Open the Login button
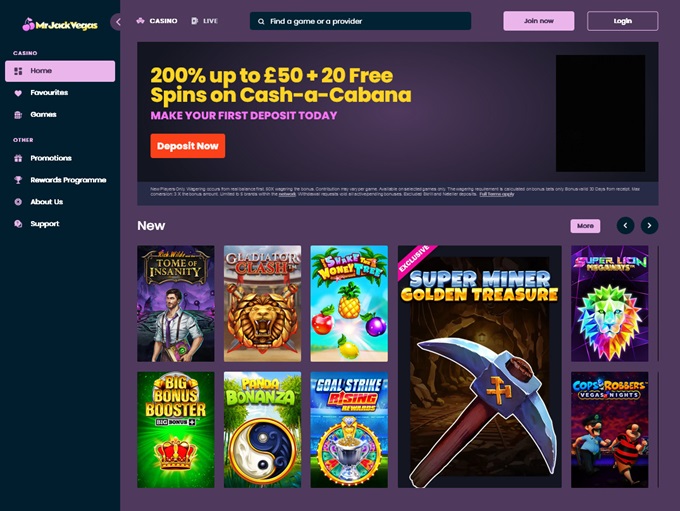Screen dimensions: 680x511 click(x=622, y=21)
